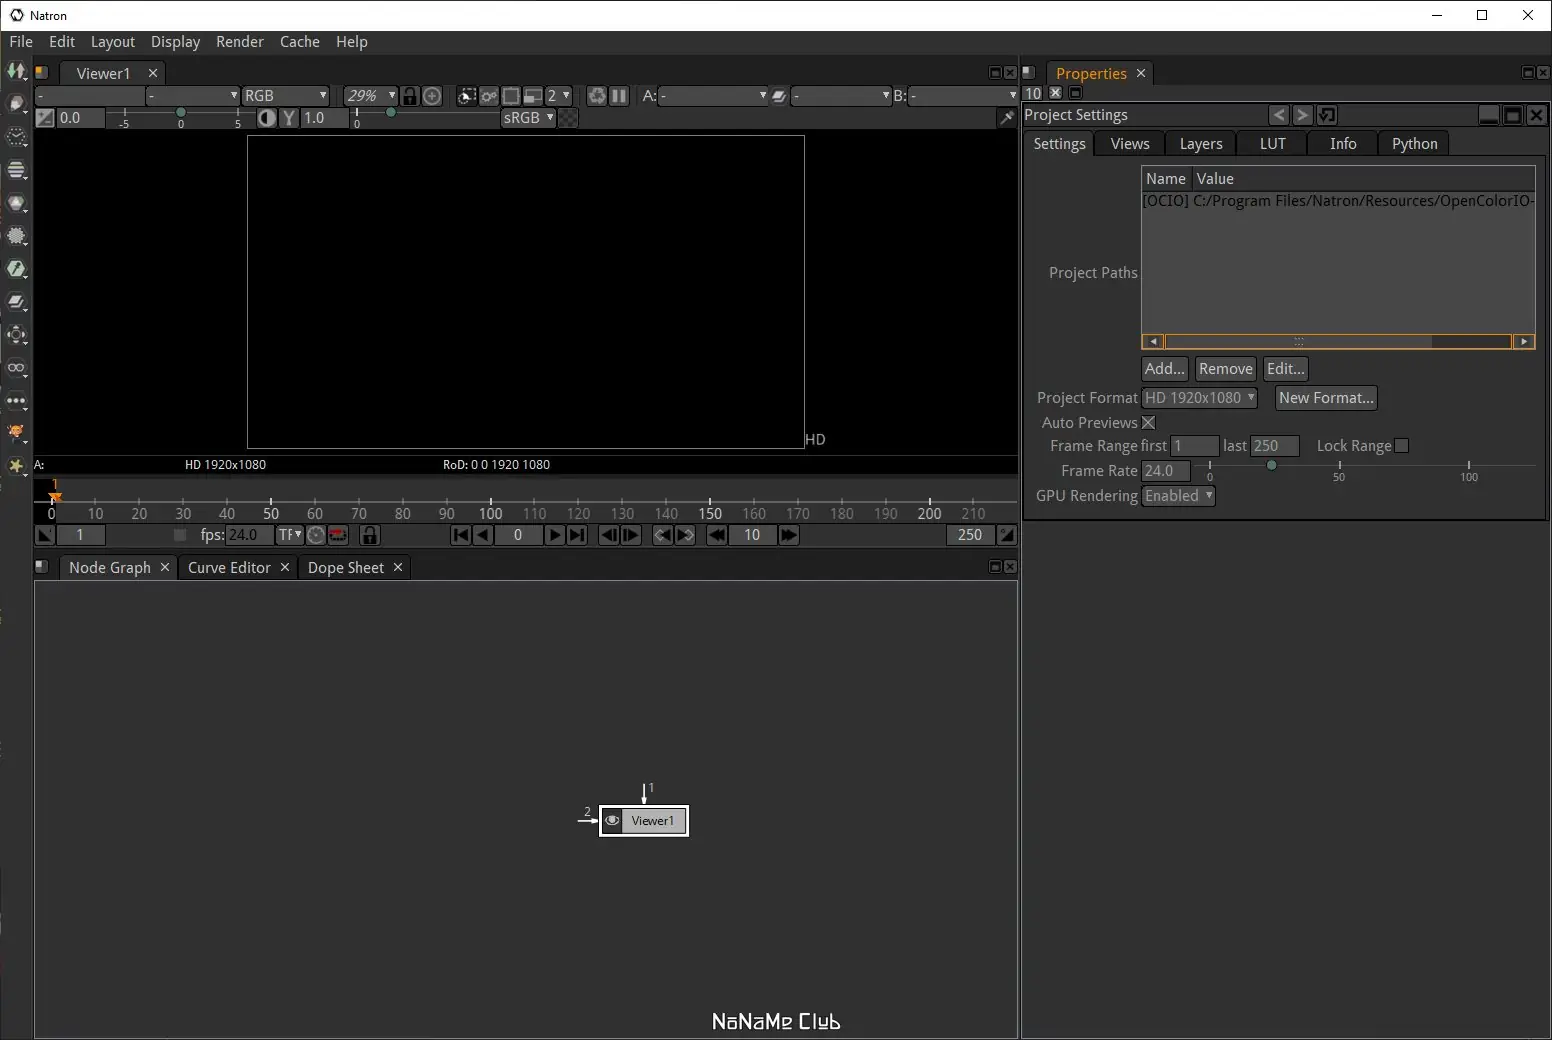Click the color picker icon in viewer toolbar
The image size is (1552, 1040).
(1007, 118)
